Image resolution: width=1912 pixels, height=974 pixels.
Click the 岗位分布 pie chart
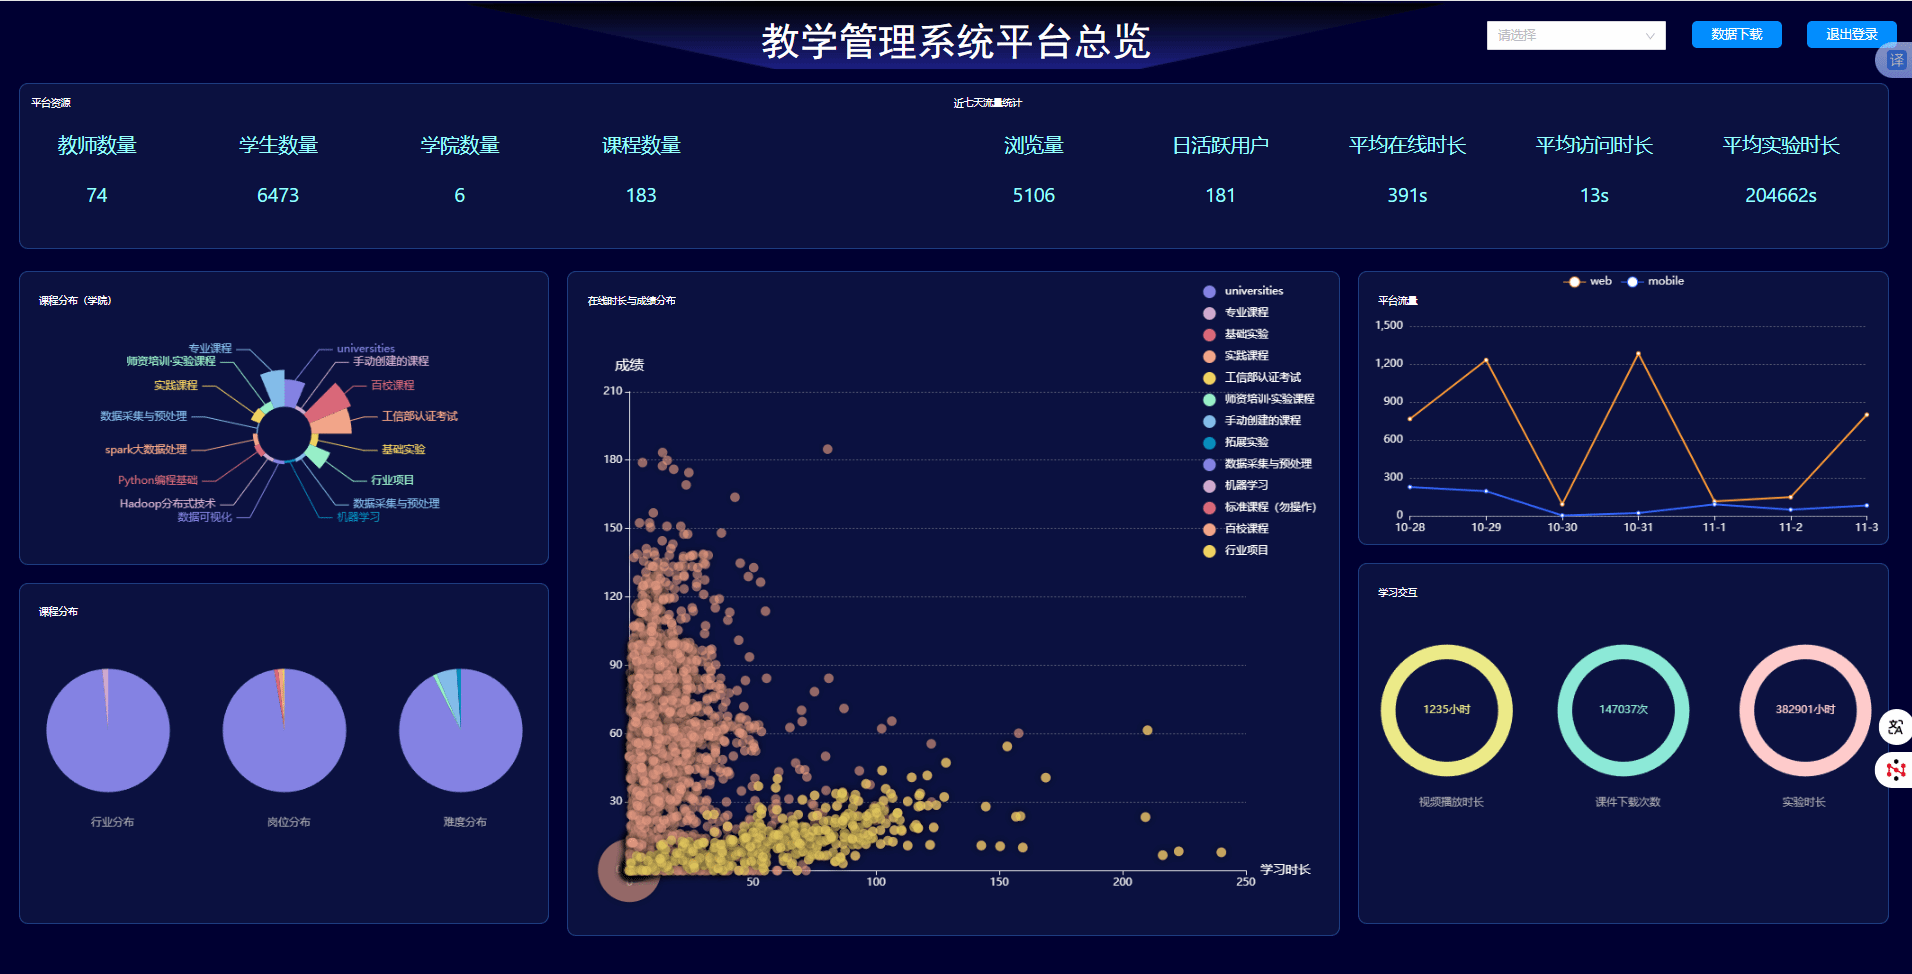click(x=284, y=731)
